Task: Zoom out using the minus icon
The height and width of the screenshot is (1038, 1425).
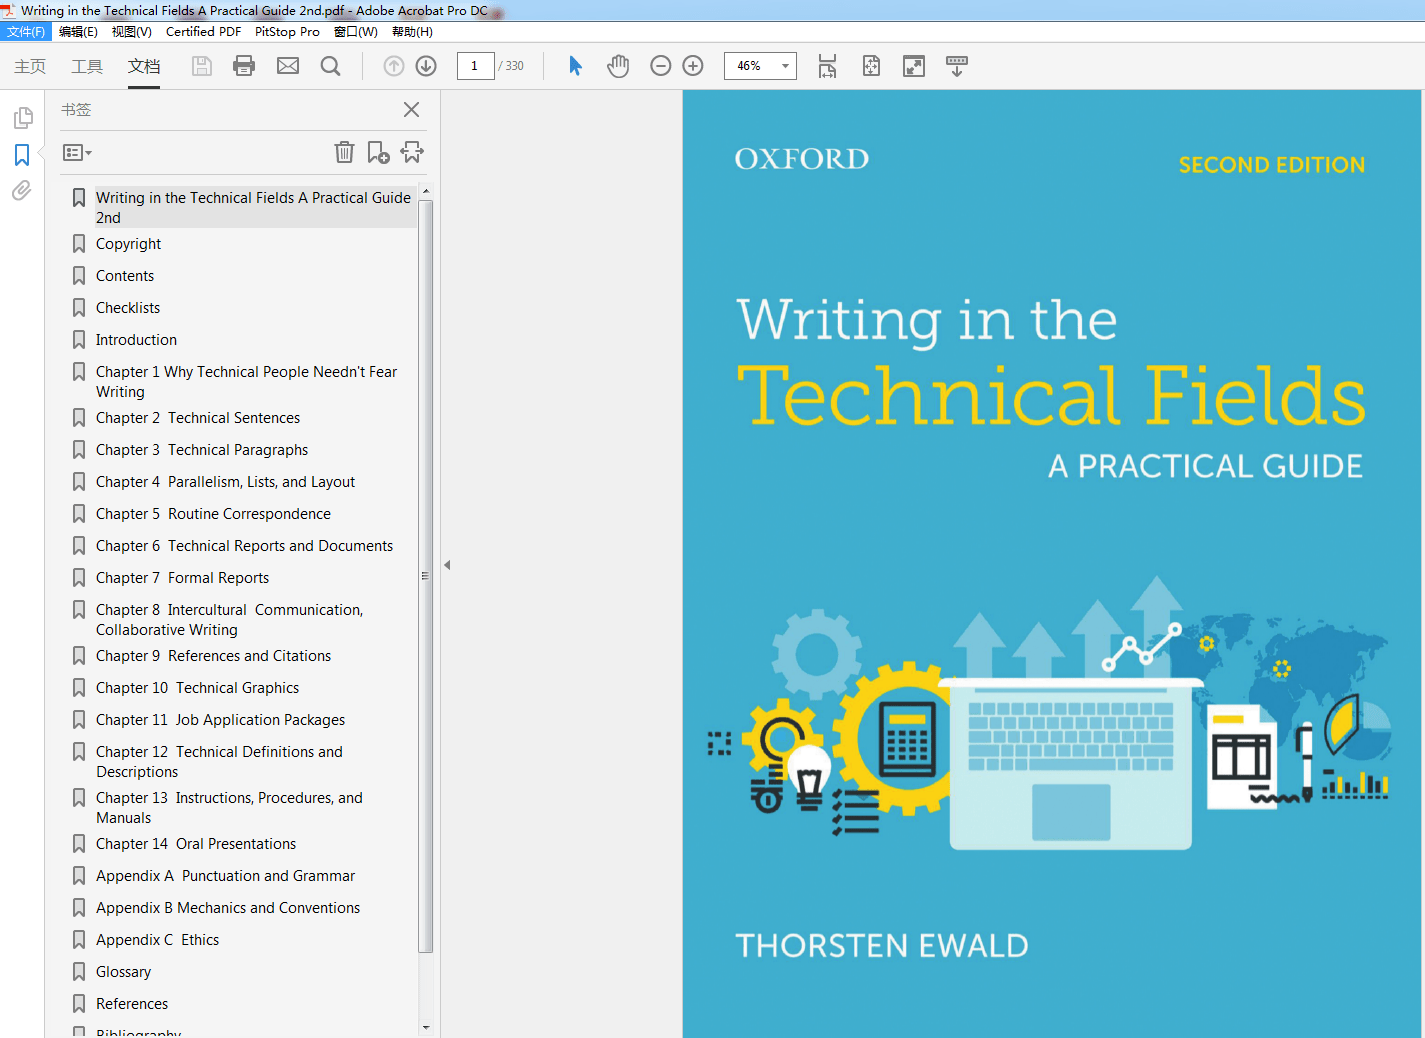Action: [x=660, y=65]
